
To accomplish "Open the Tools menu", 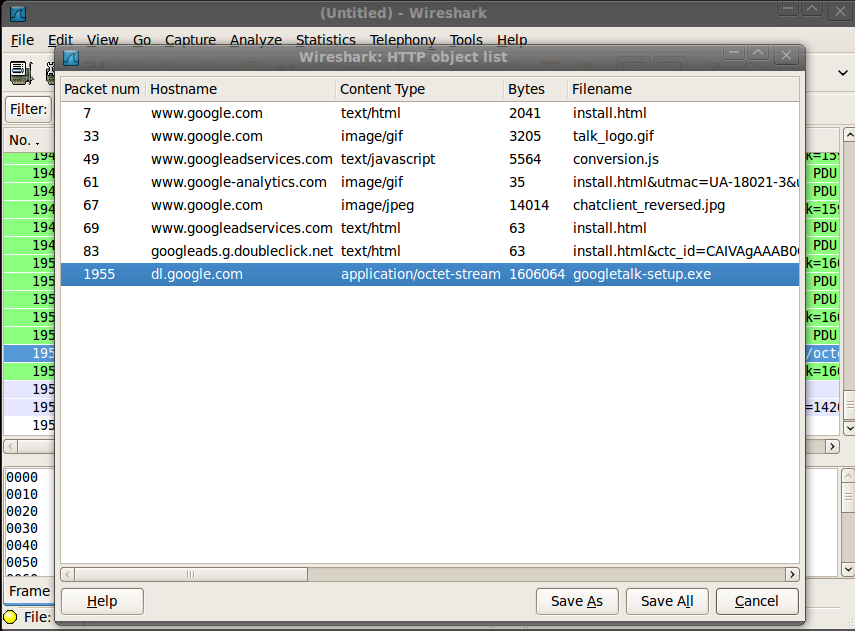I will point(466,40).
